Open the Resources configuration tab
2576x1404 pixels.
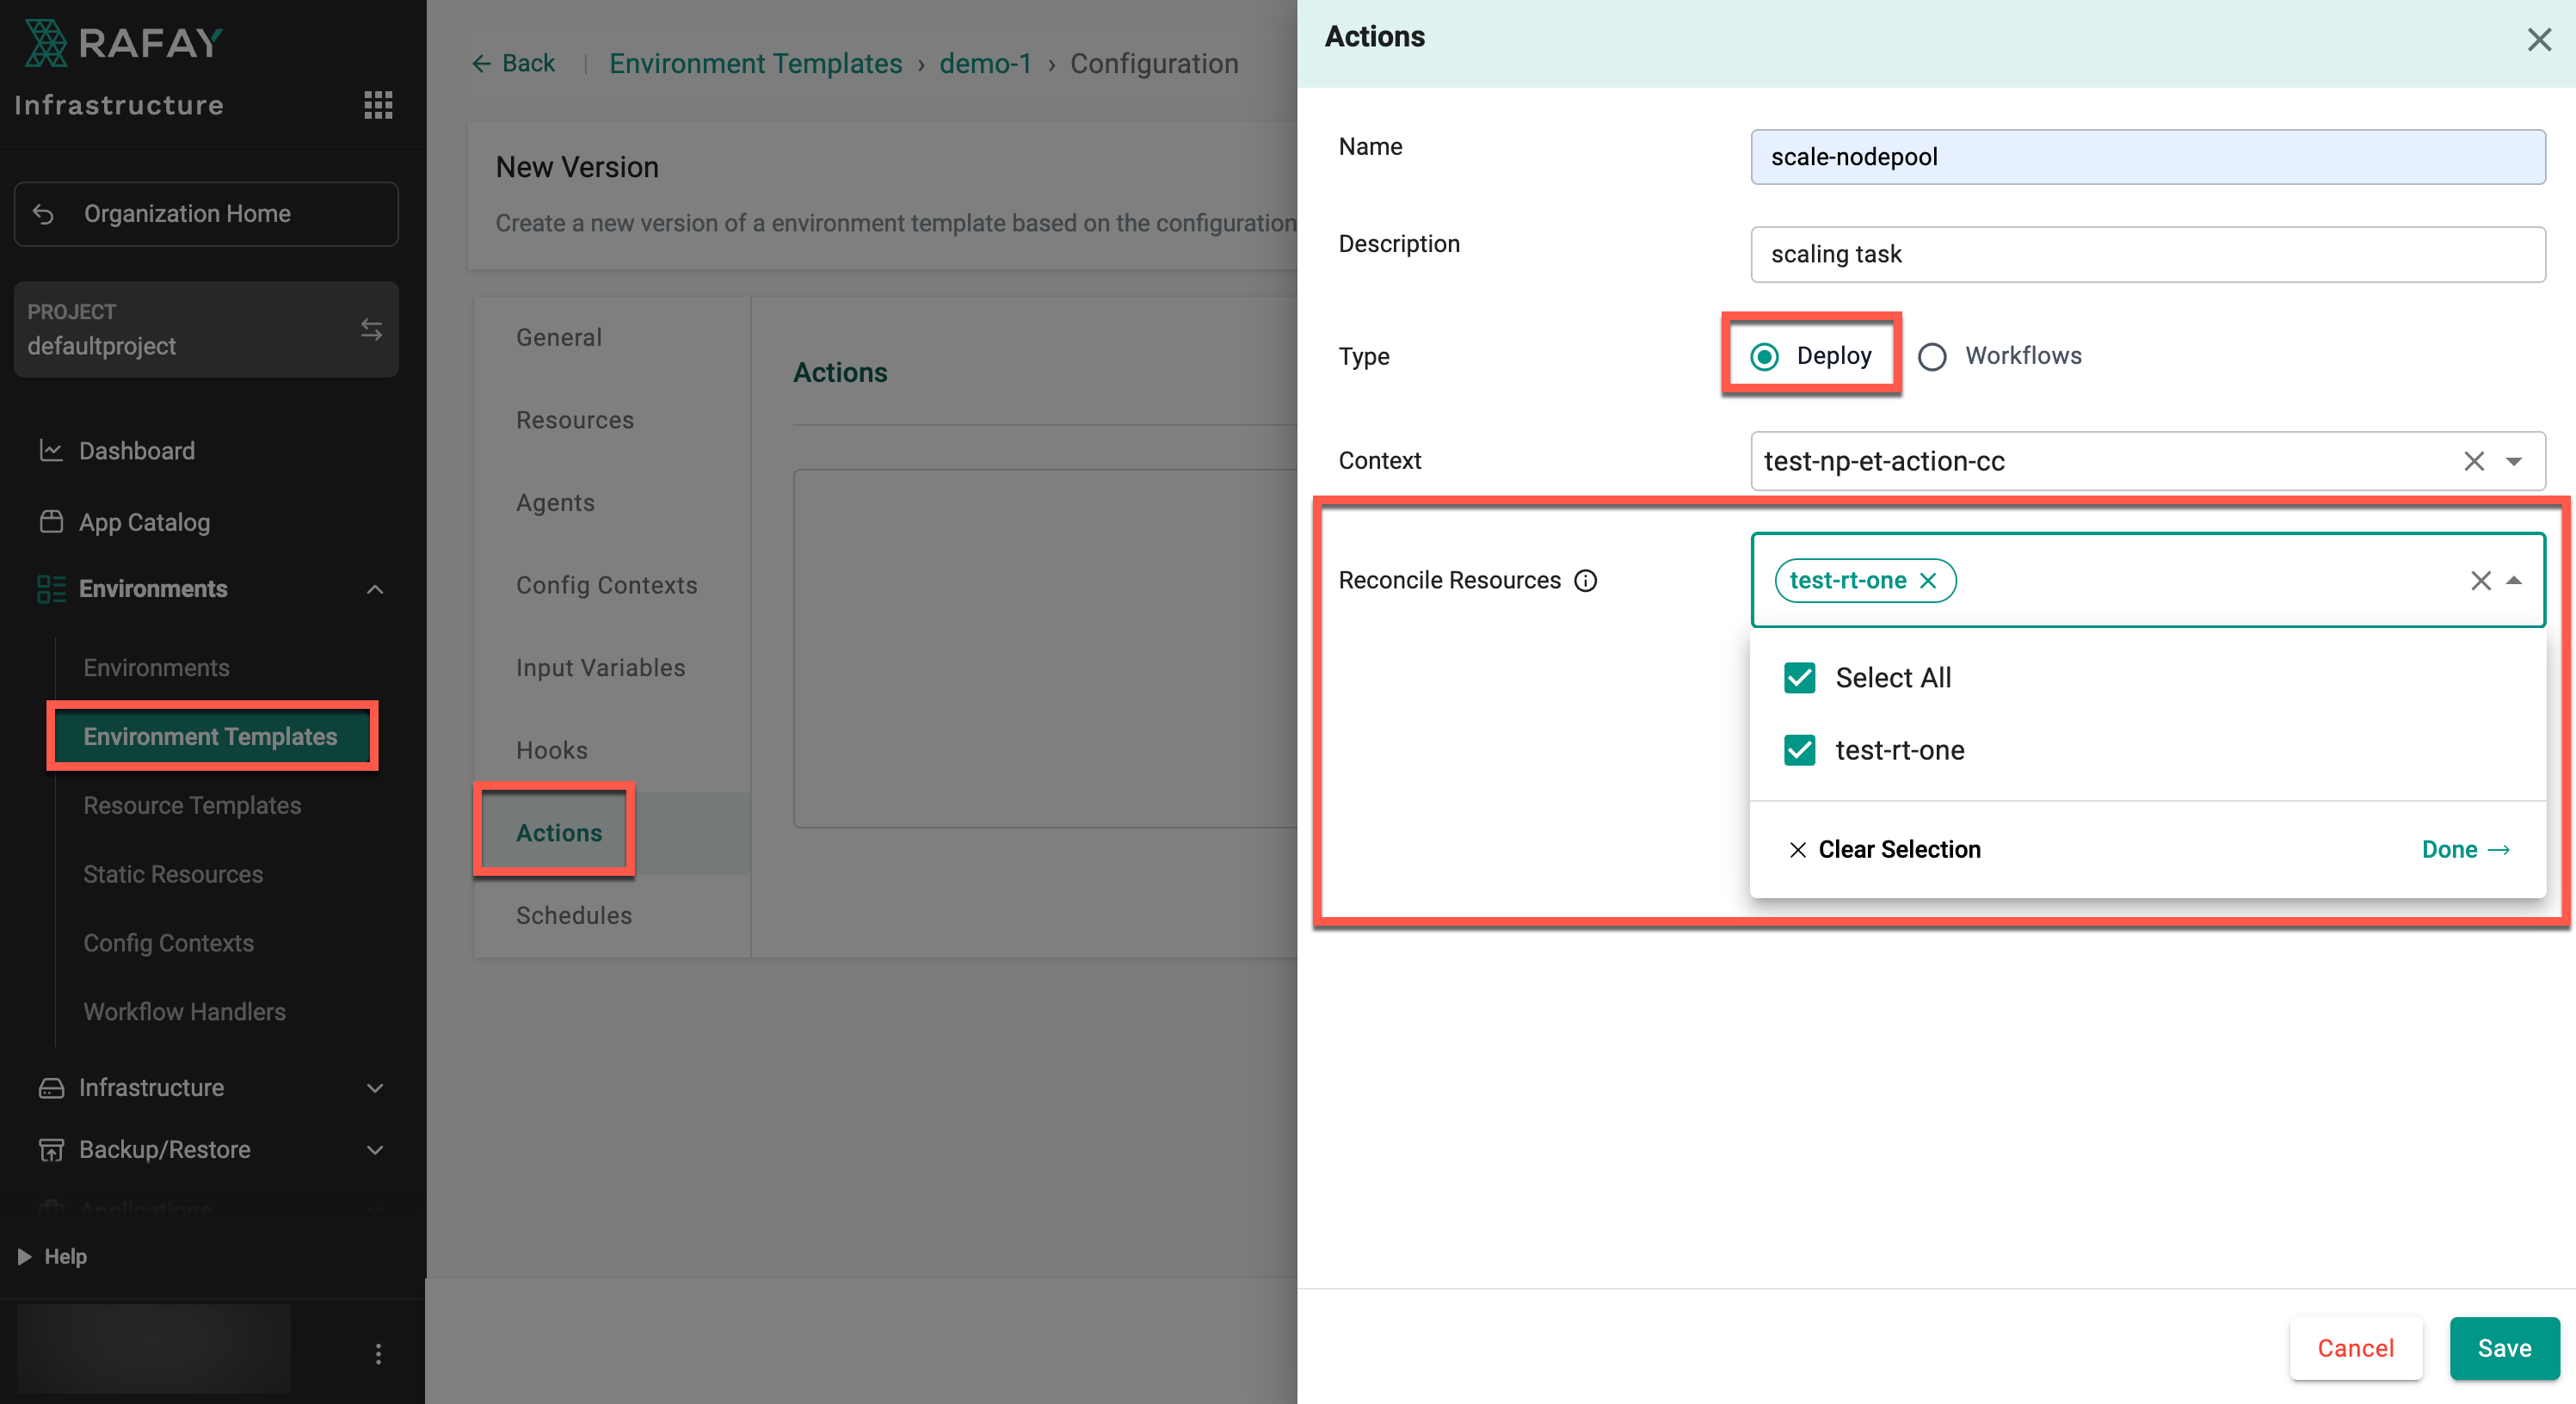click(575, 421)
